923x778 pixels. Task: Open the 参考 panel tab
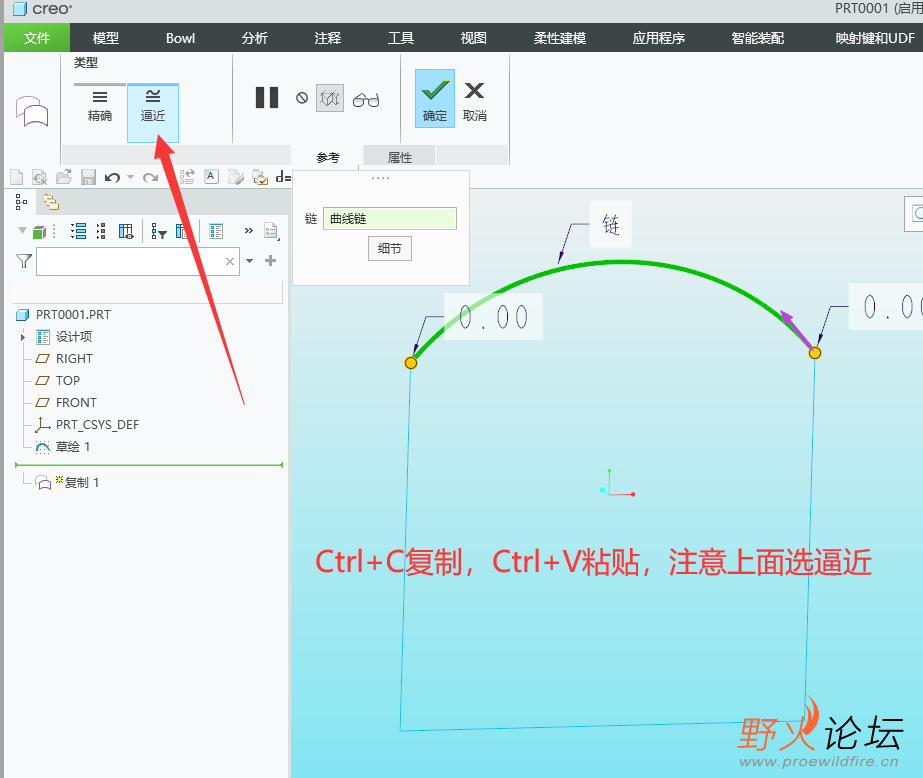[x=328, y=157]
